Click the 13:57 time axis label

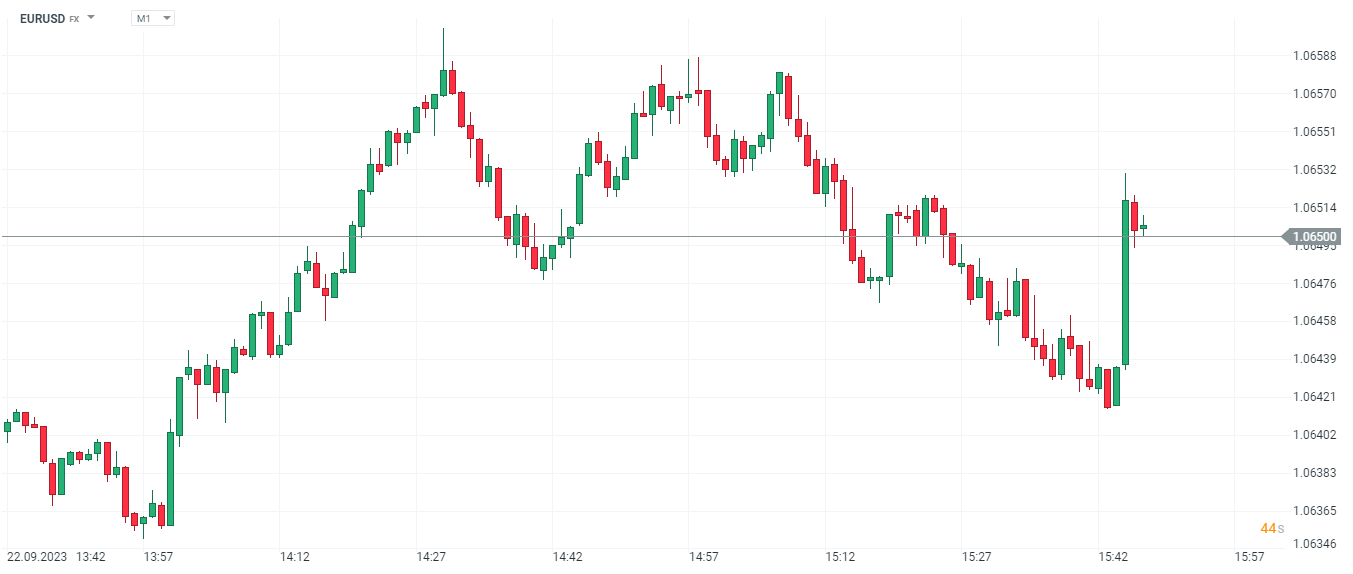(x=158, y=556)
